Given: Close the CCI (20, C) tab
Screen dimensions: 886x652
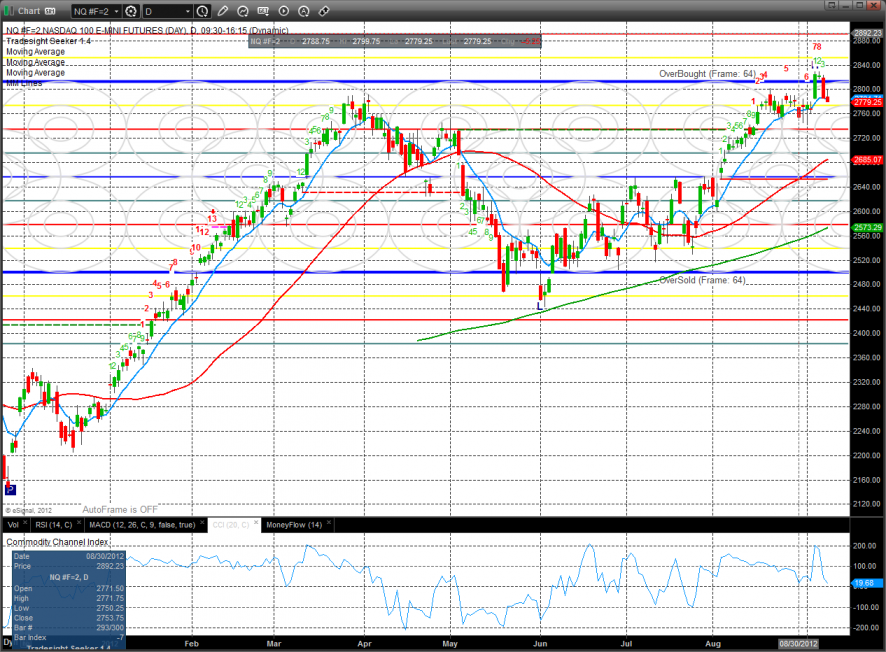Looking at the screenshot, I should (255, 524).
